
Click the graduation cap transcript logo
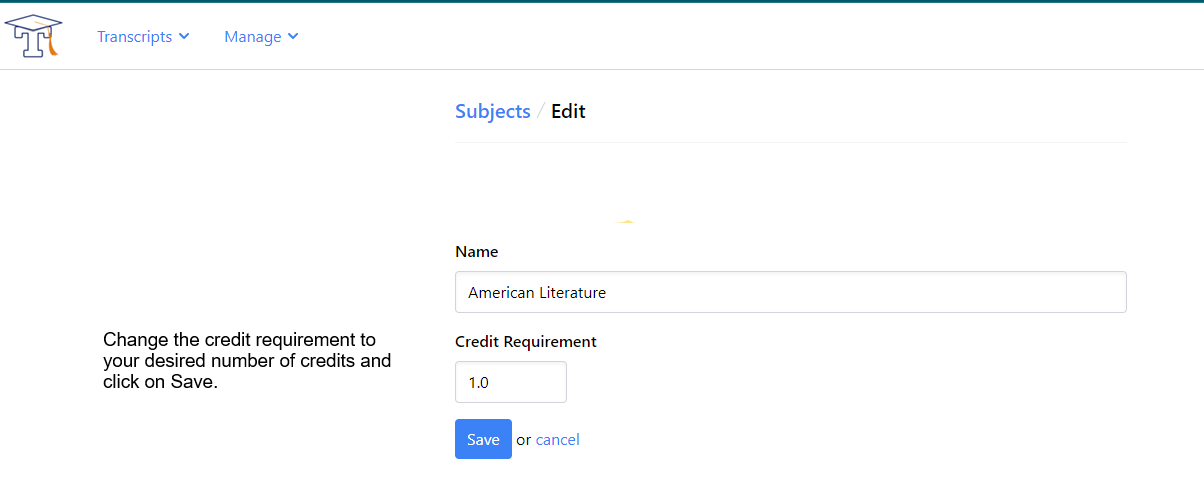34,36
